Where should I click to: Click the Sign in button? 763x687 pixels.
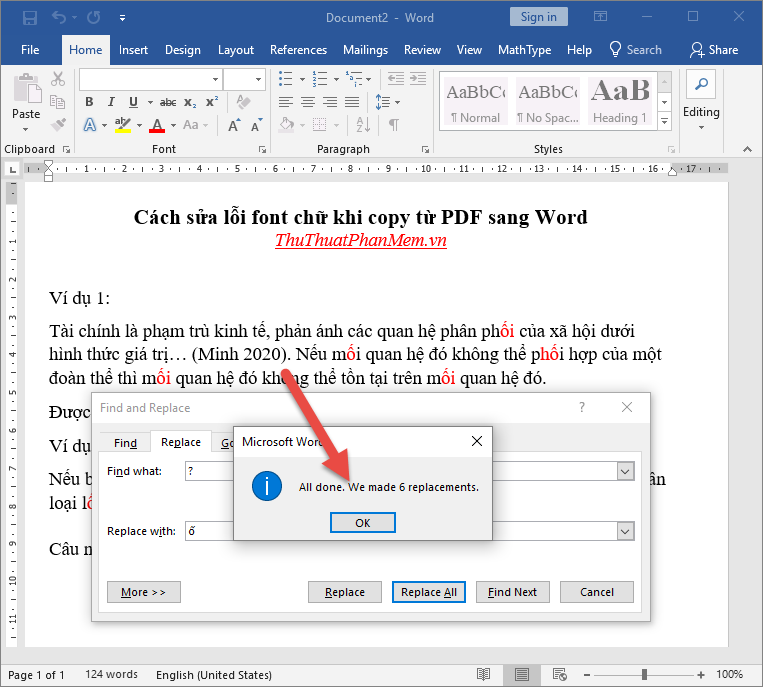tap(538, 17)
